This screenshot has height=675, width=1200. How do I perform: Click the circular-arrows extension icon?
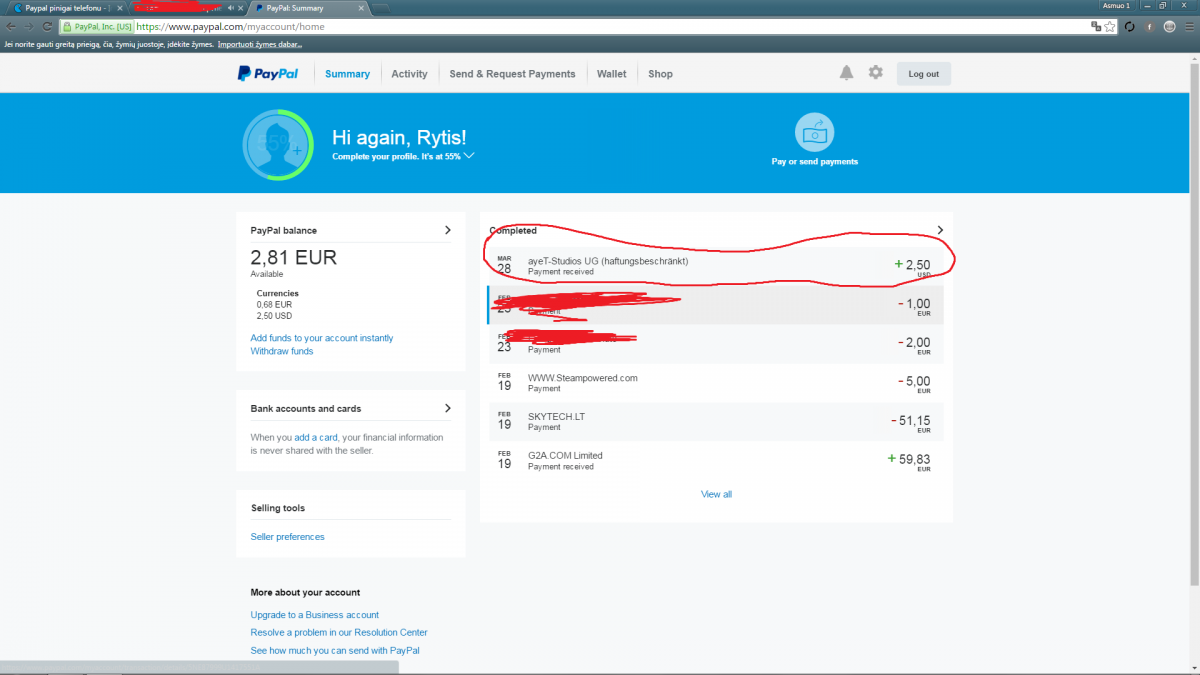click(1130, 27)
